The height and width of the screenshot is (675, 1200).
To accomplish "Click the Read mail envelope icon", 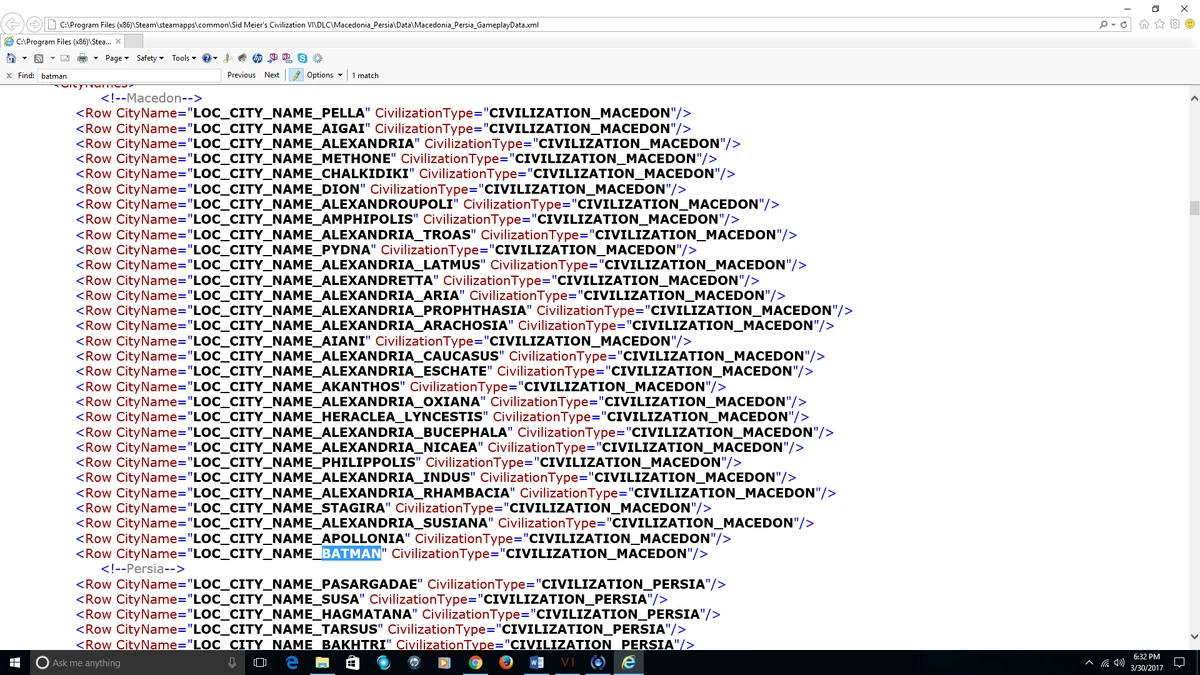I will [x=65, y=58].
